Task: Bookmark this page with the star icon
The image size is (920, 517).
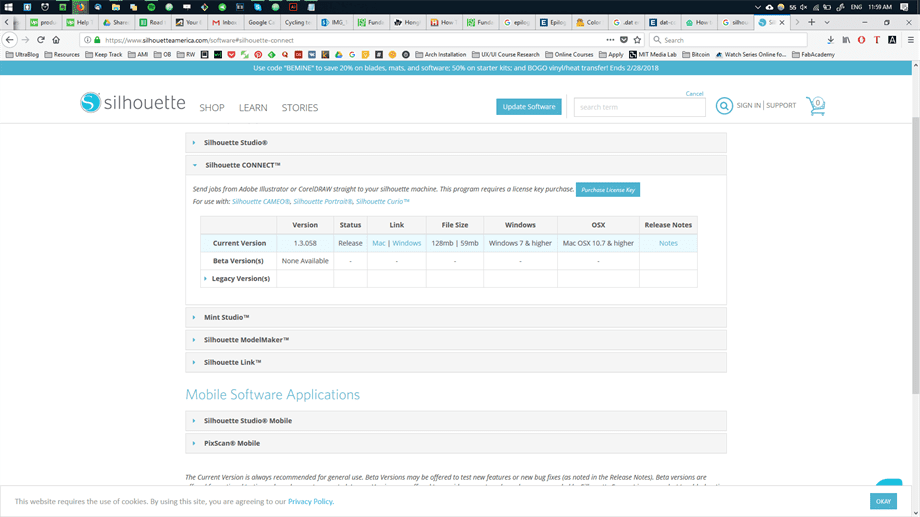Action: click(x=637, y=40)
